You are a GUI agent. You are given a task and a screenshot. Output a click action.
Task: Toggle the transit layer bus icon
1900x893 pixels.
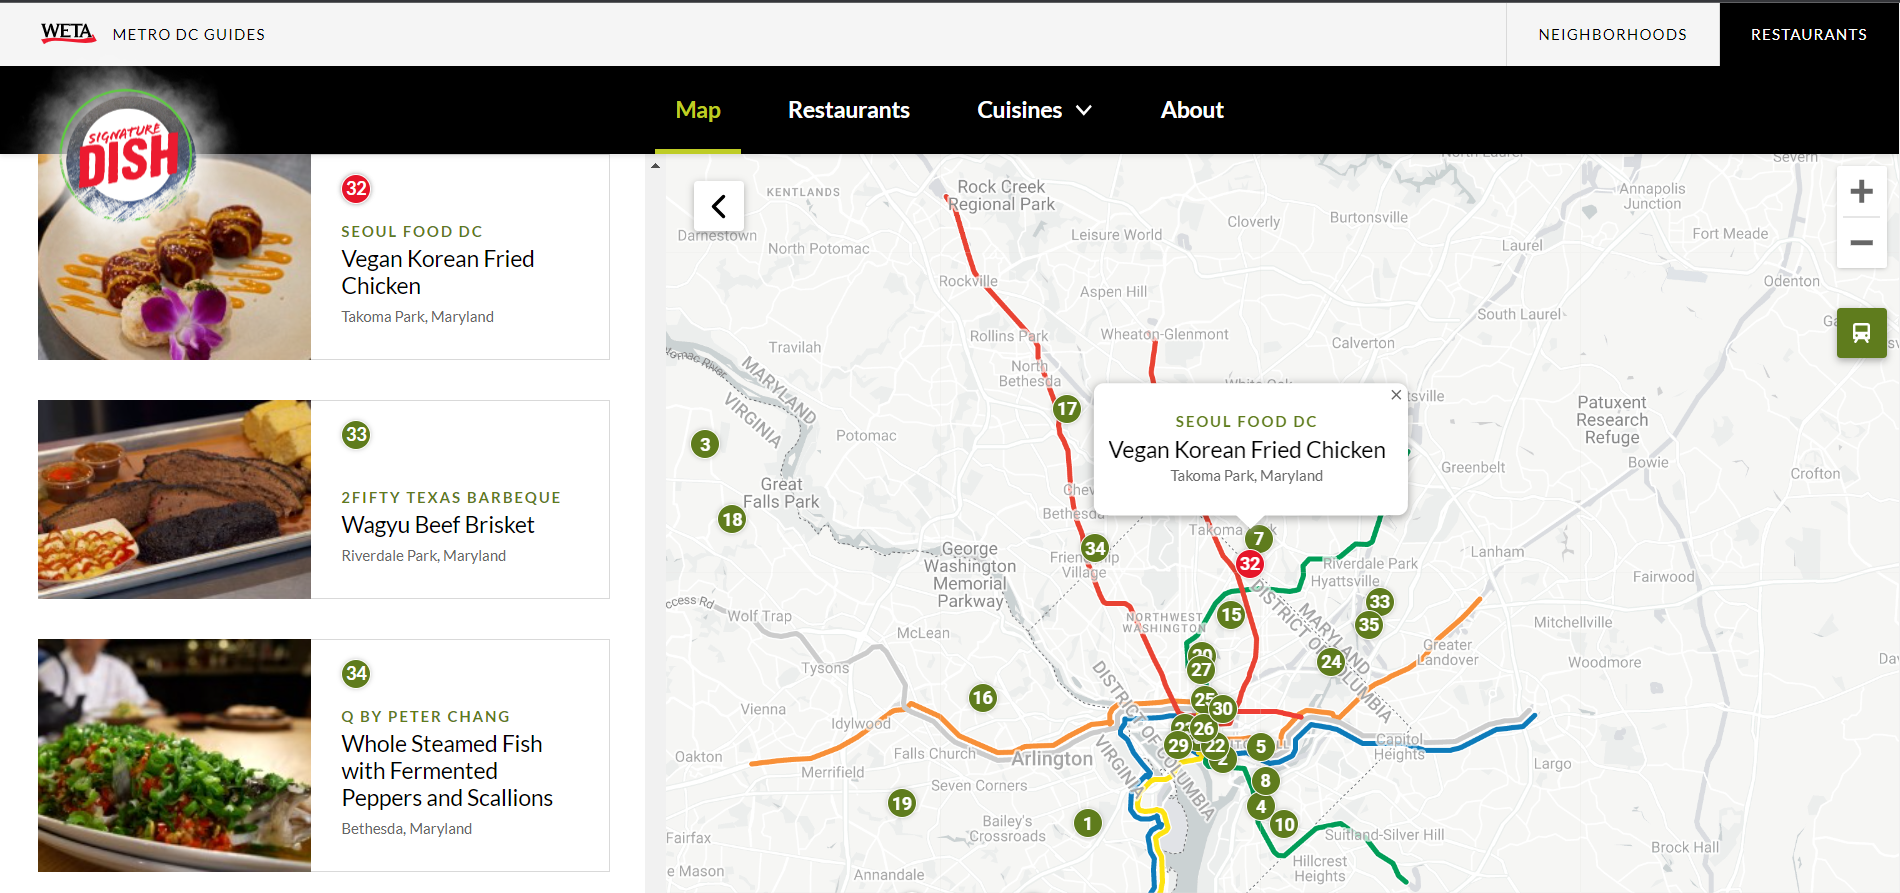pyautogui.click(x=1861, y=333)
